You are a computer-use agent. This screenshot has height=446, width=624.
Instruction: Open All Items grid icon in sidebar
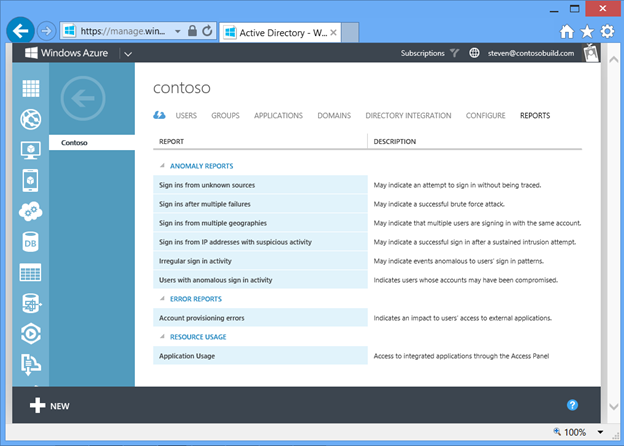[31, 88]
